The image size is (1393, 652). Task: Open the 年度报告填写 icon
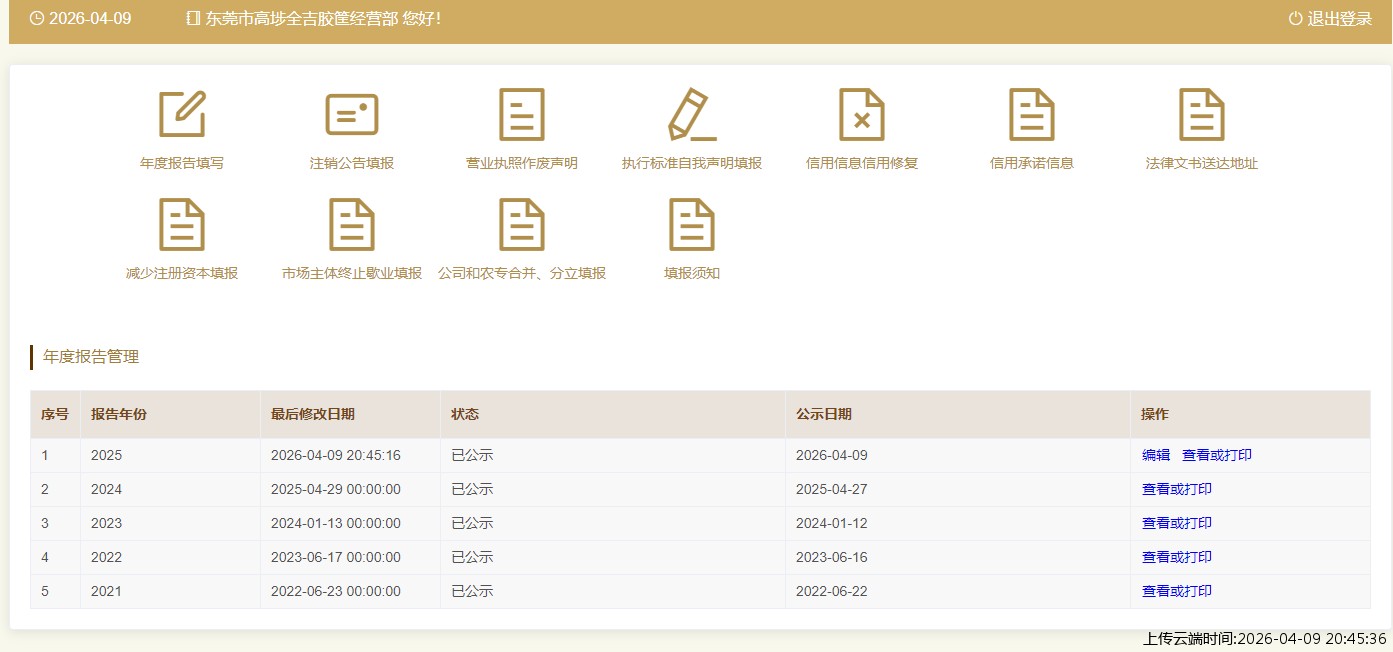click(182, 115)
